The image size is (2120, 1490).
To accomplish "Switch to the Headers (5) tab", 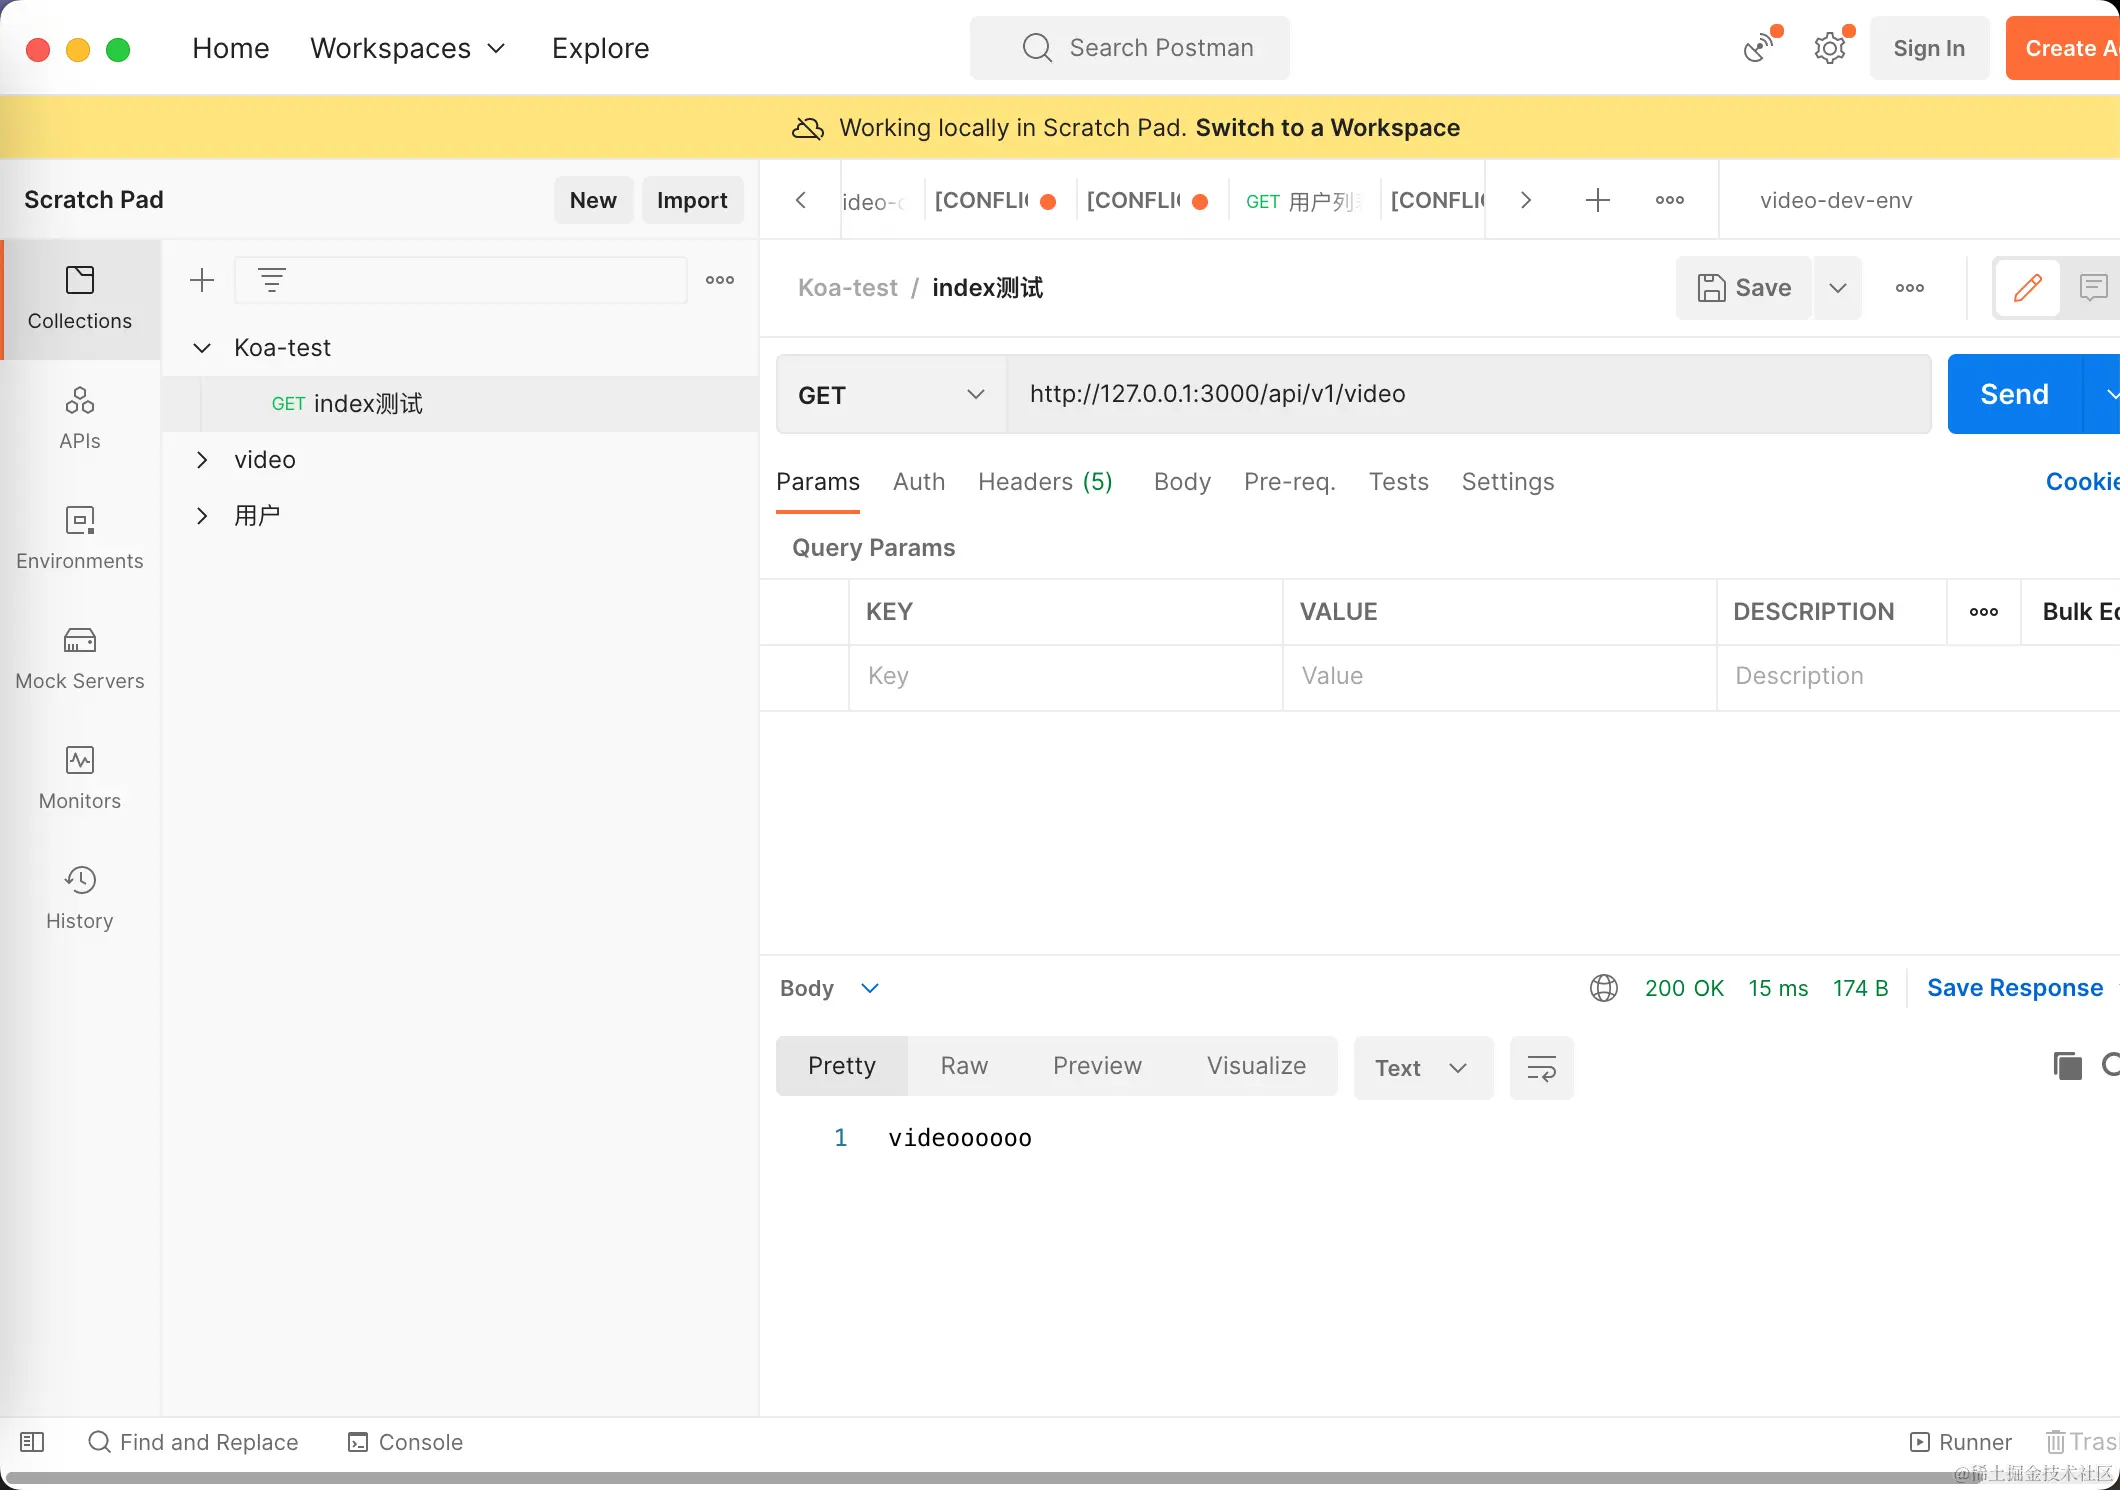I will pyautogui.click(x=1044, y=482).
